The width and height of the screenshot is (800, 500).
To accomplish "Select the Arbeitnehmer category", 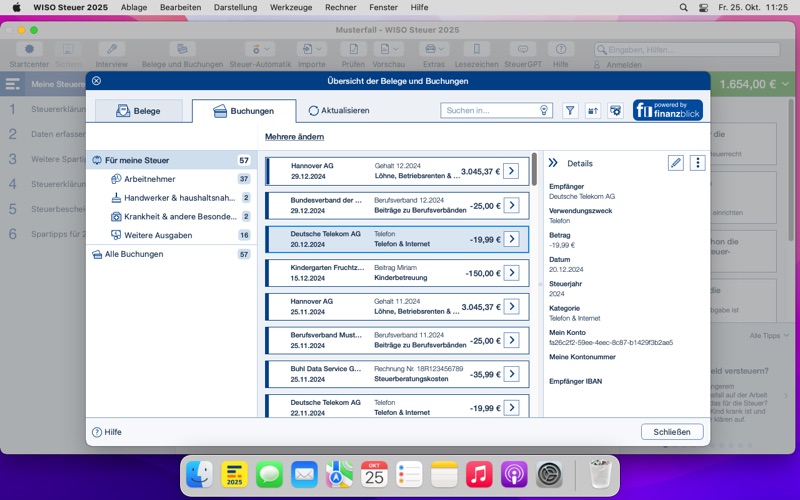I will 171,179.
